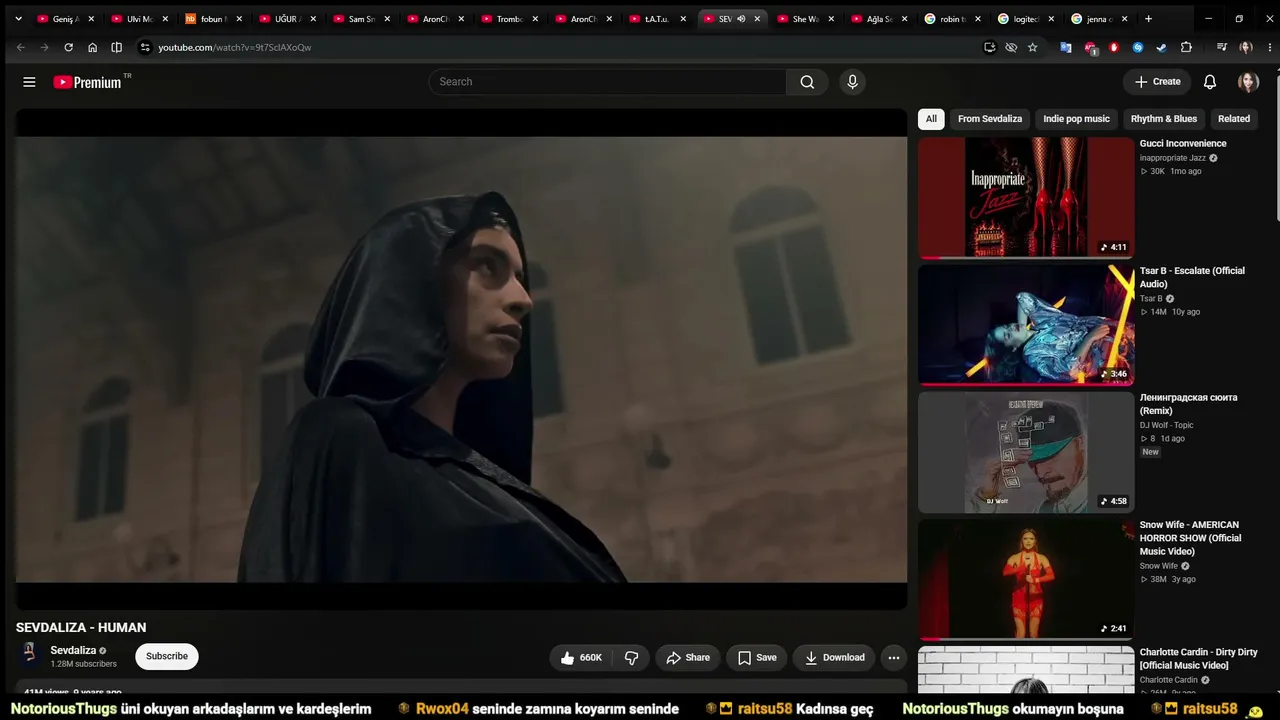Image resolution: width=1280 pixels, height=720 pixels.
Task: Switch to the logitech Google tab
Action: 1028,19
